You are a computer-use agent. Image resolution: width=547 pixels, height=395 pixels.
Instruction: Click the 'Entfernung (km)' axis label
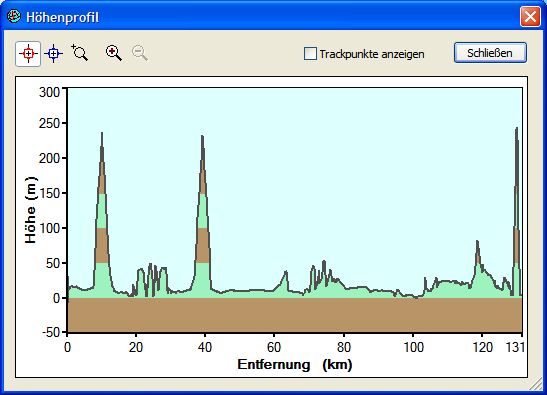click(x=295, y=364)
